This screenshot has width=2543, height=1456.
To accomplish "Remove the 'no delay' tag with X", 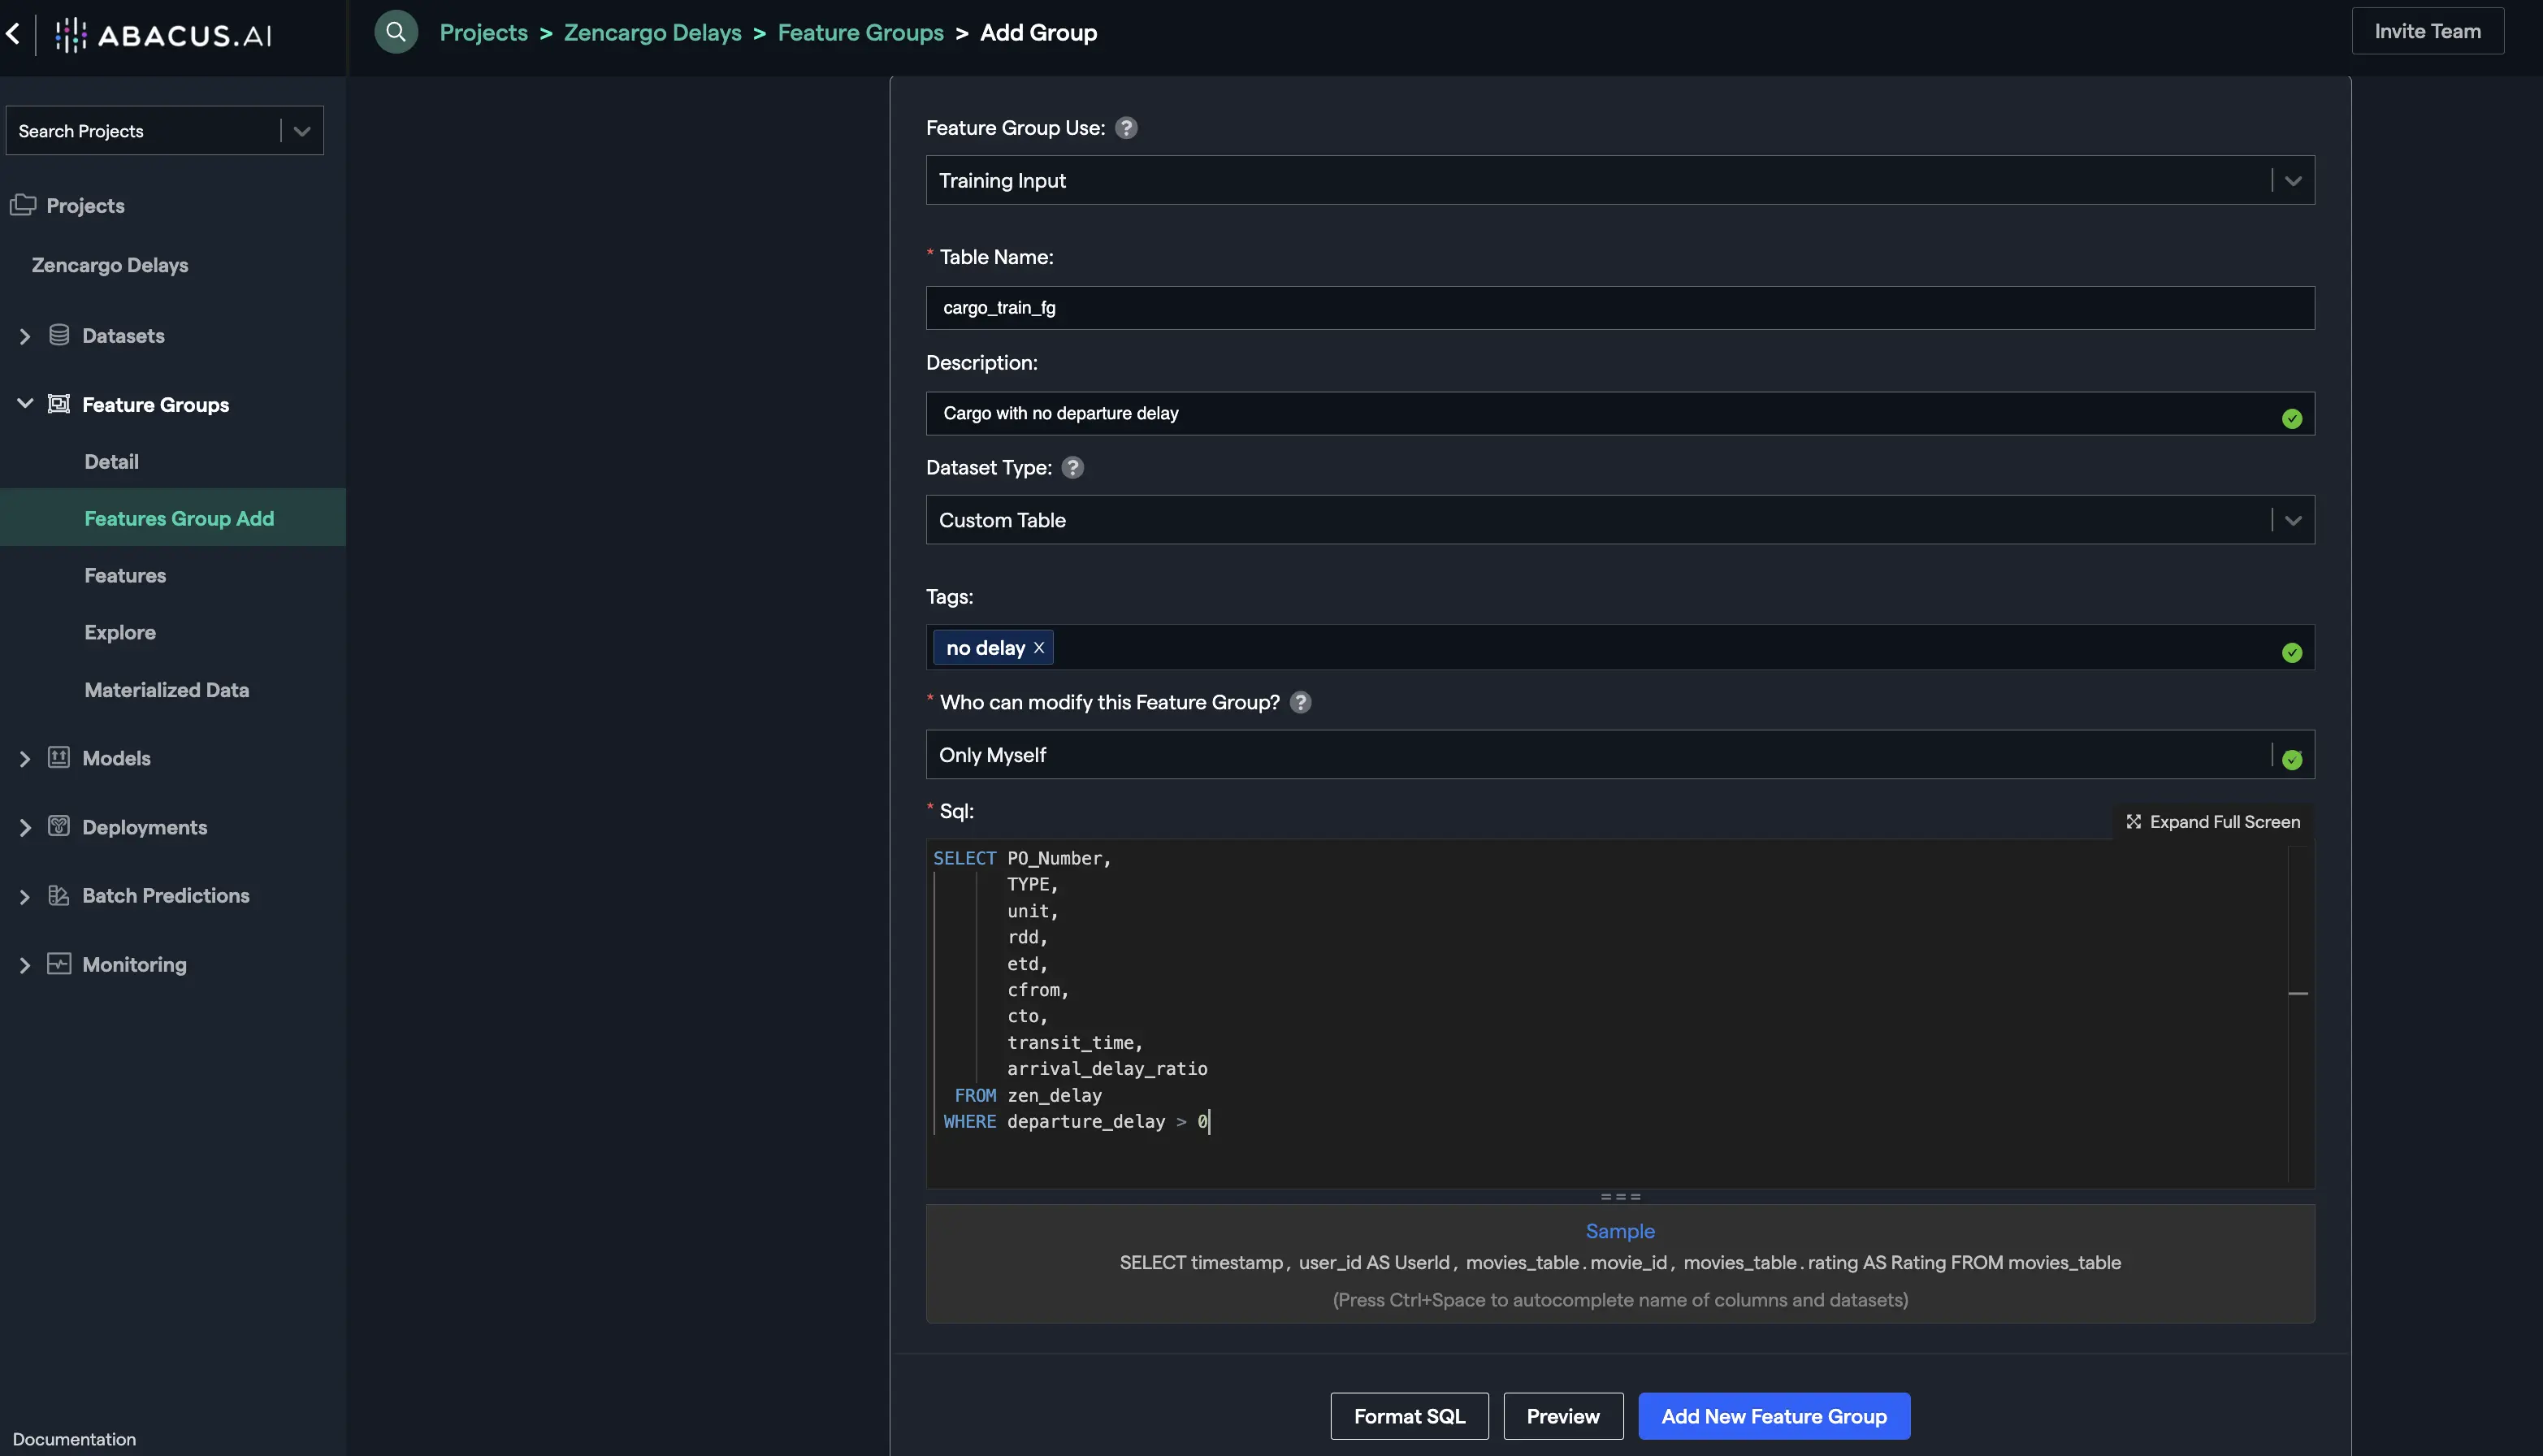I will (x=1039, y=648).
